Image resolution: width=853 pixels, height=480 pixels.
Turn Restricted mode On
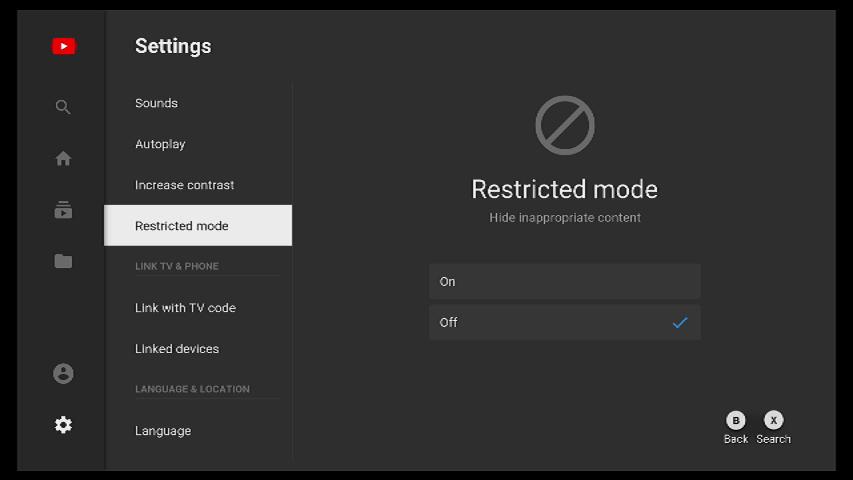click(564, 282)
